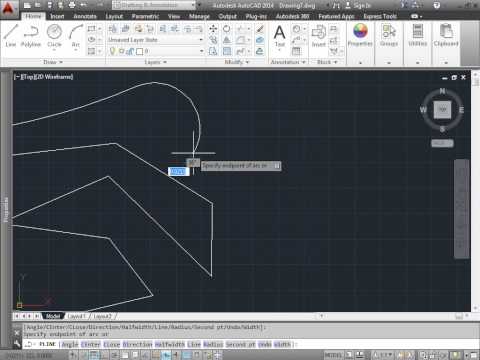Viewport: 480px width, 360px height.
Task: Click the Undo option in command line
Action: pyautogui.click(x=265, y=344)
